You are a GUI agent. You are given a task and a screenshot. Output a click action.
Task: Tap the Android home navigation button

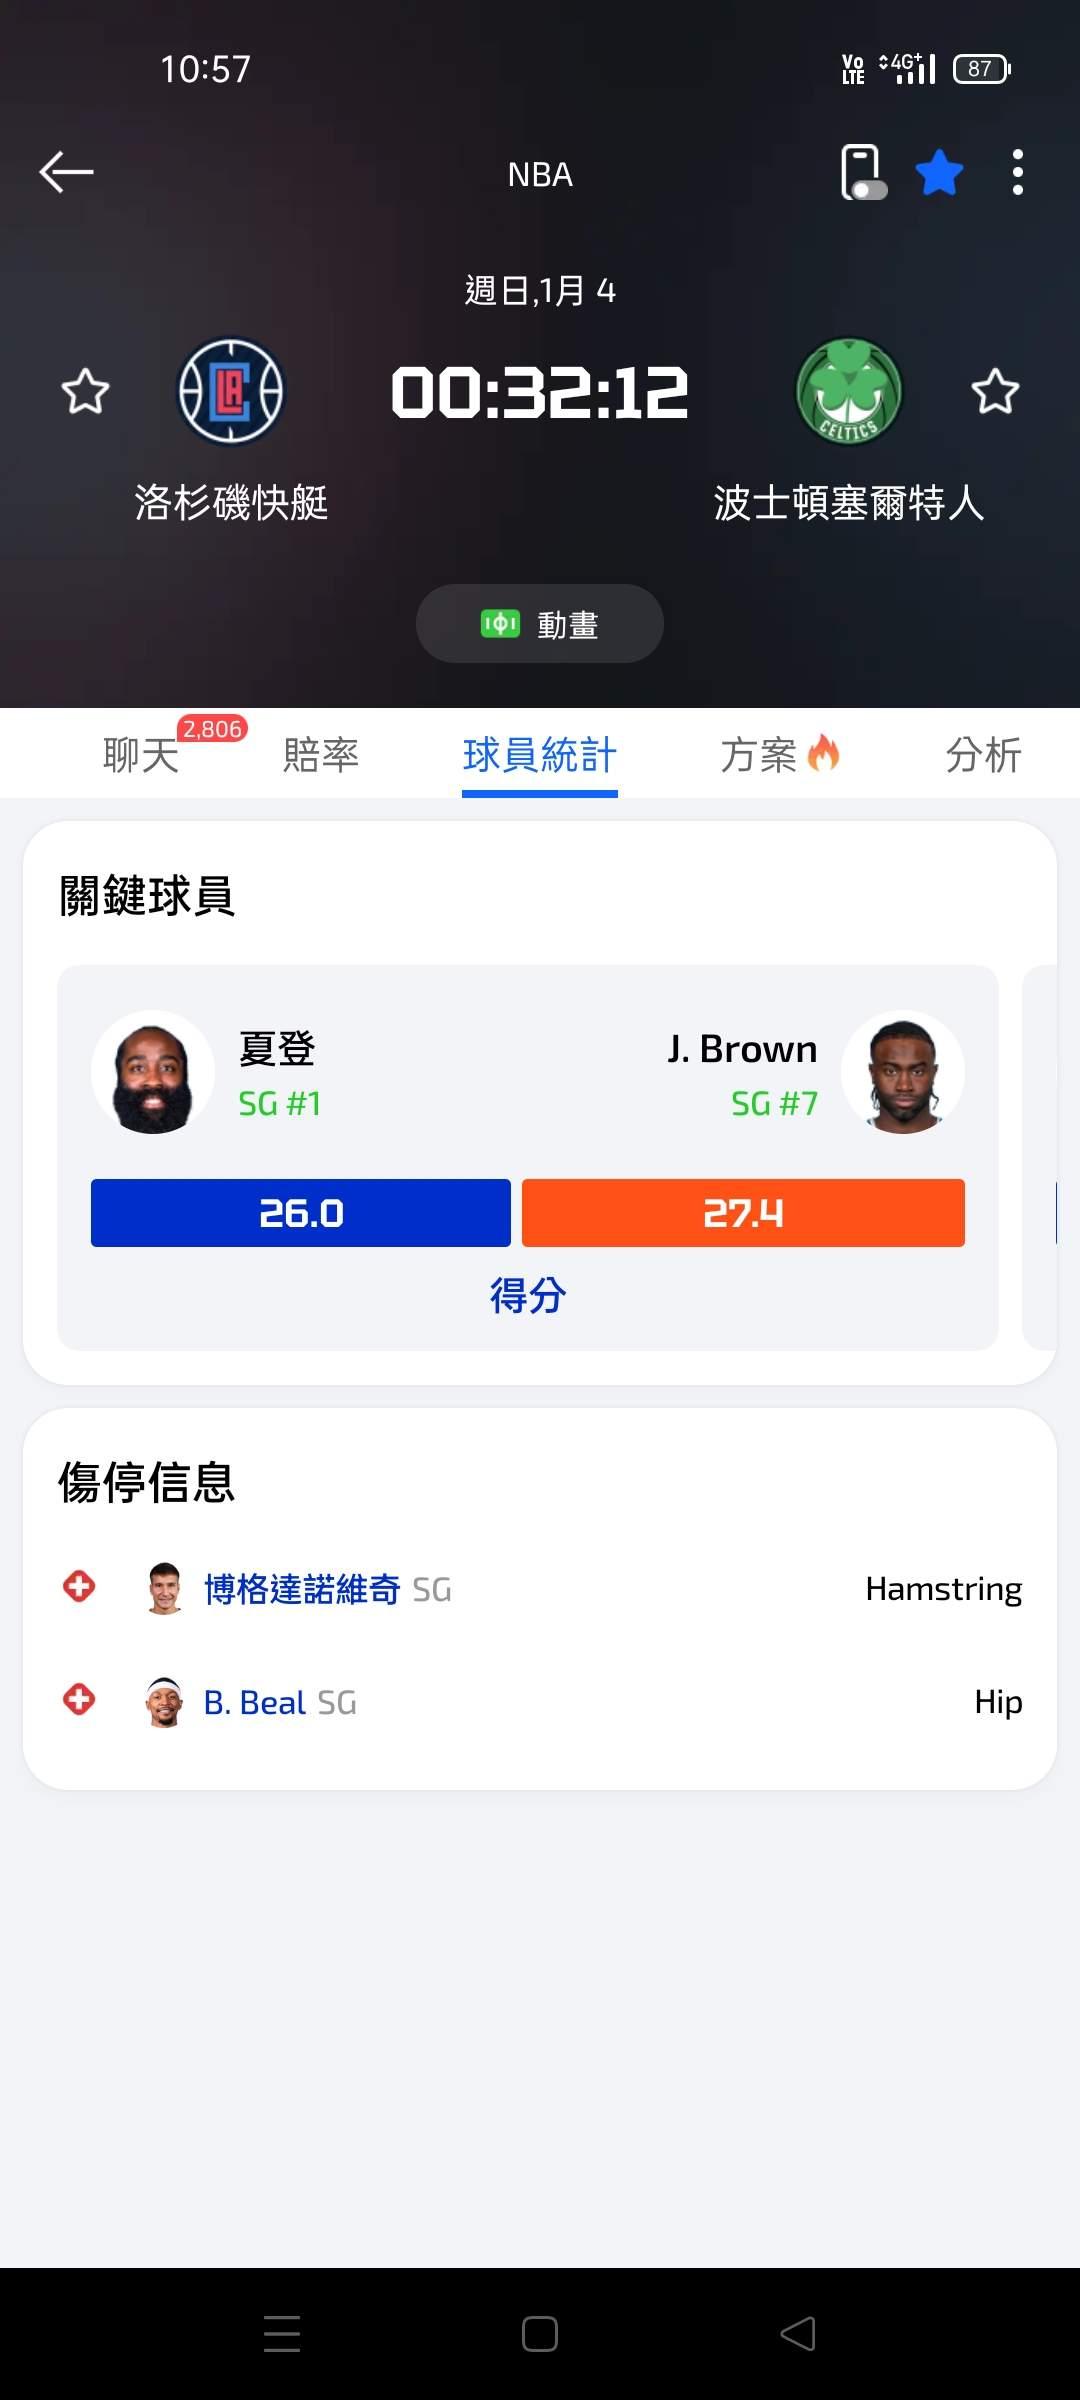pyautogui.click(x=540, y=2334)
